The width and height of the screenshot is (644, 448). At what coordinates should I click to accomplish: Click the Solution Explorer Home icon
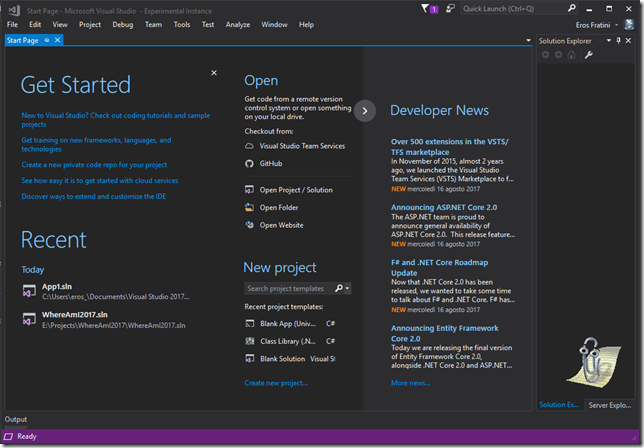point(571,55)
